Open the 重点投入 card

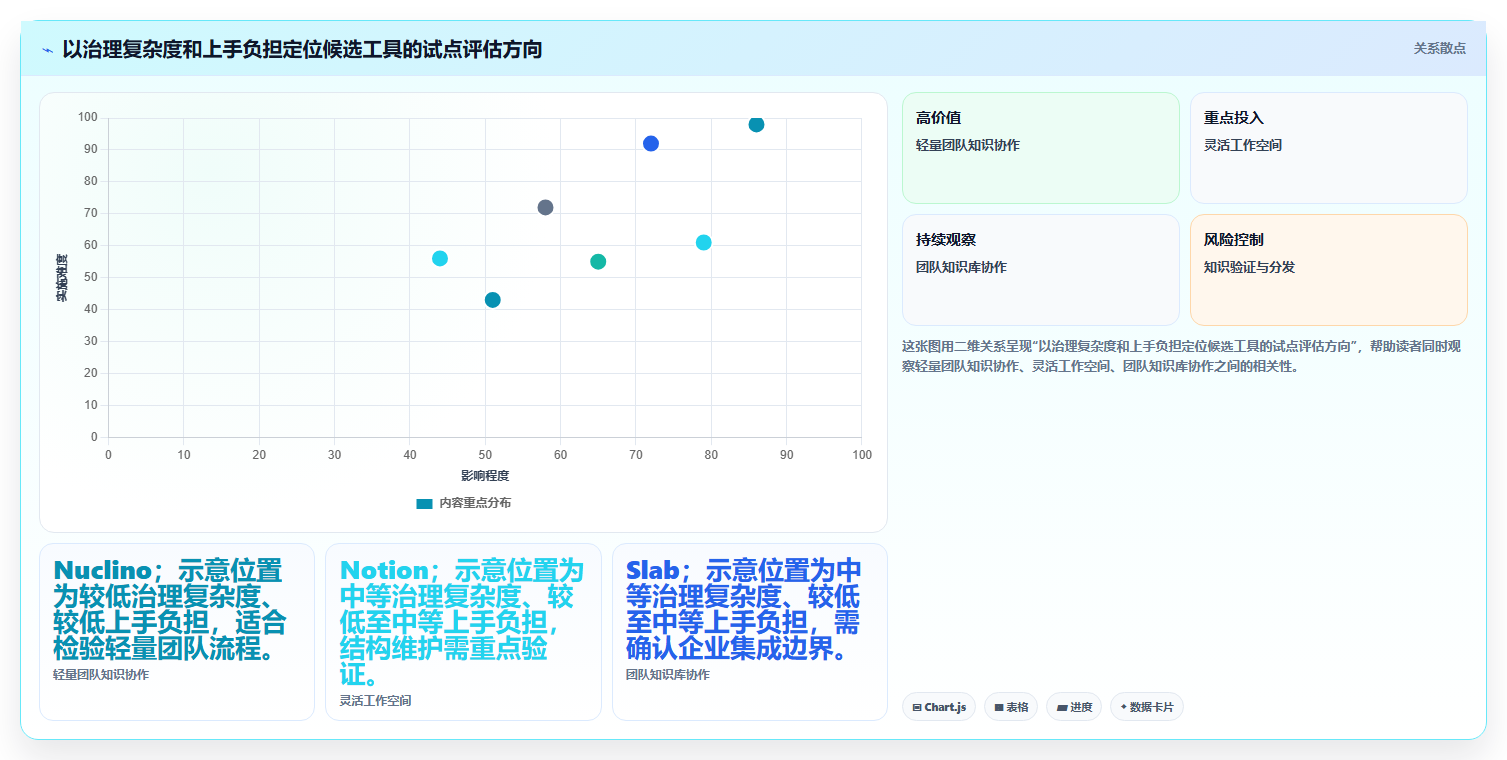pos(1329,148)
